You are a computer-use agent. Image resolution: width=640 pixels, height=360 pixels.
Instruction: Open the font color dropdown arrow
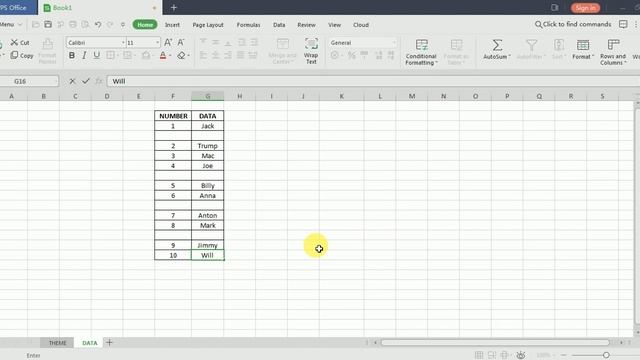(x=170, y=56)
